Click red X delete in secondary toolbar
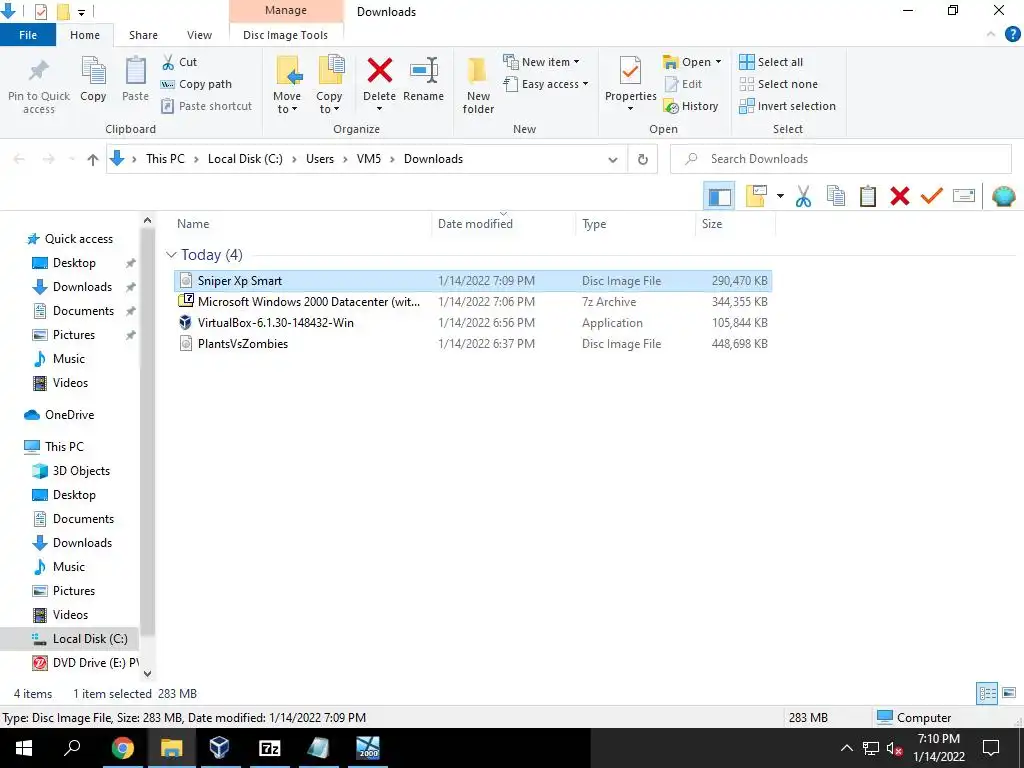Screen dimensions: 1024x768 900,196
